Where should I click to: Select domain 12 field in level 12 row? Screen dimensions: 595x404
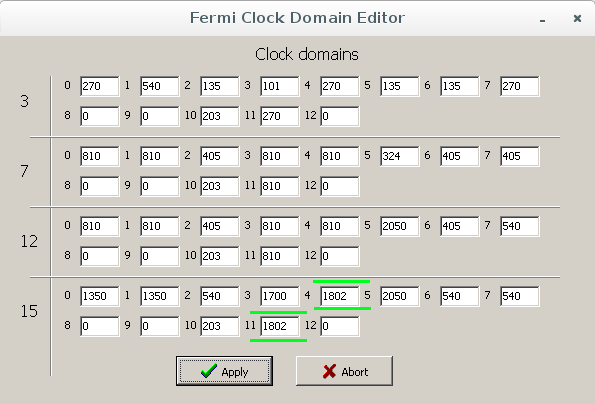(x=340, y=256)
